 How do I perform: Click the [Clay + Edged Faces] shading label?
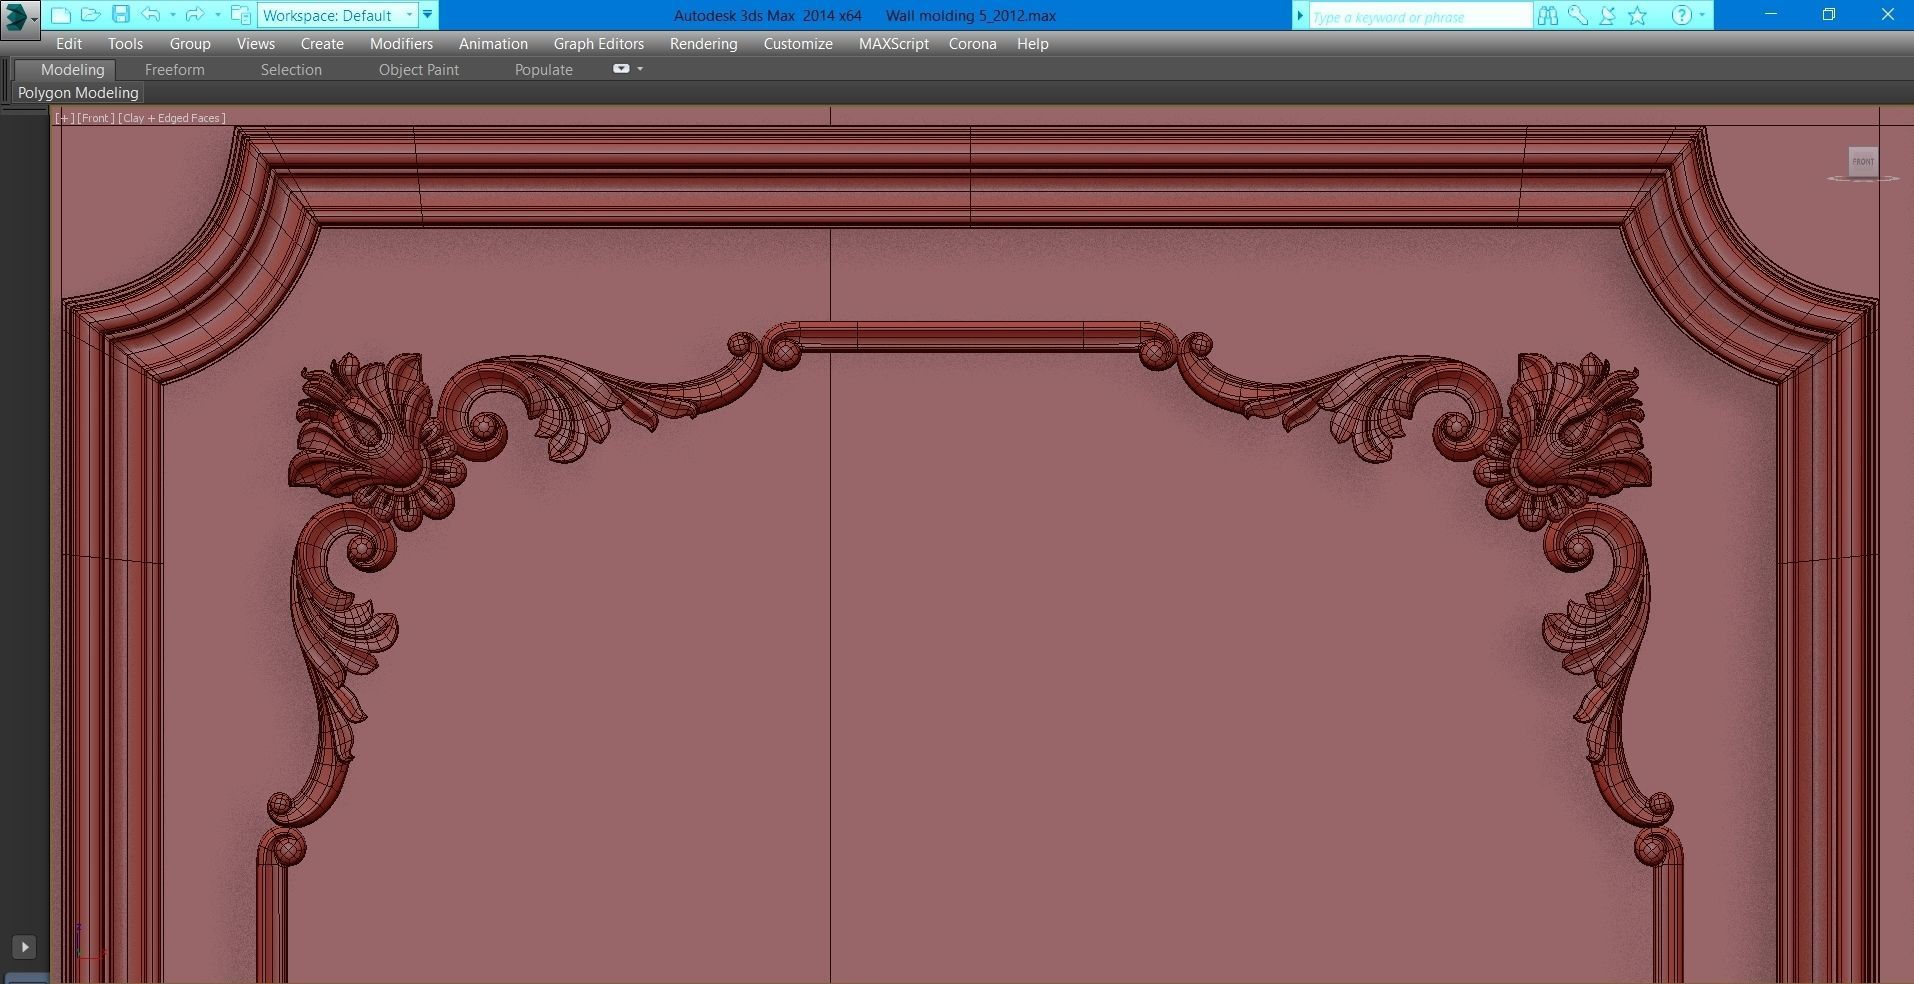point(171,118)
